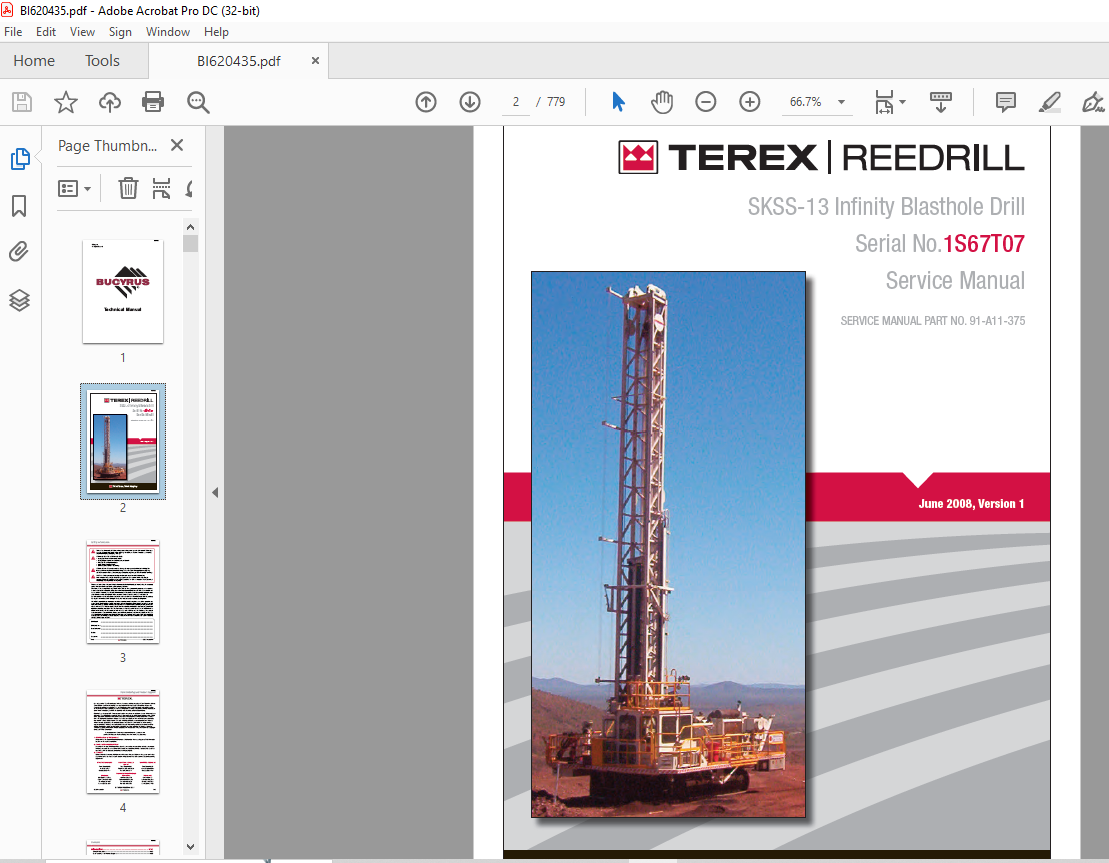Add the file to starred with the star icon
The height and width of the screenshot is (863, 1109).
(x=66, y=102)
